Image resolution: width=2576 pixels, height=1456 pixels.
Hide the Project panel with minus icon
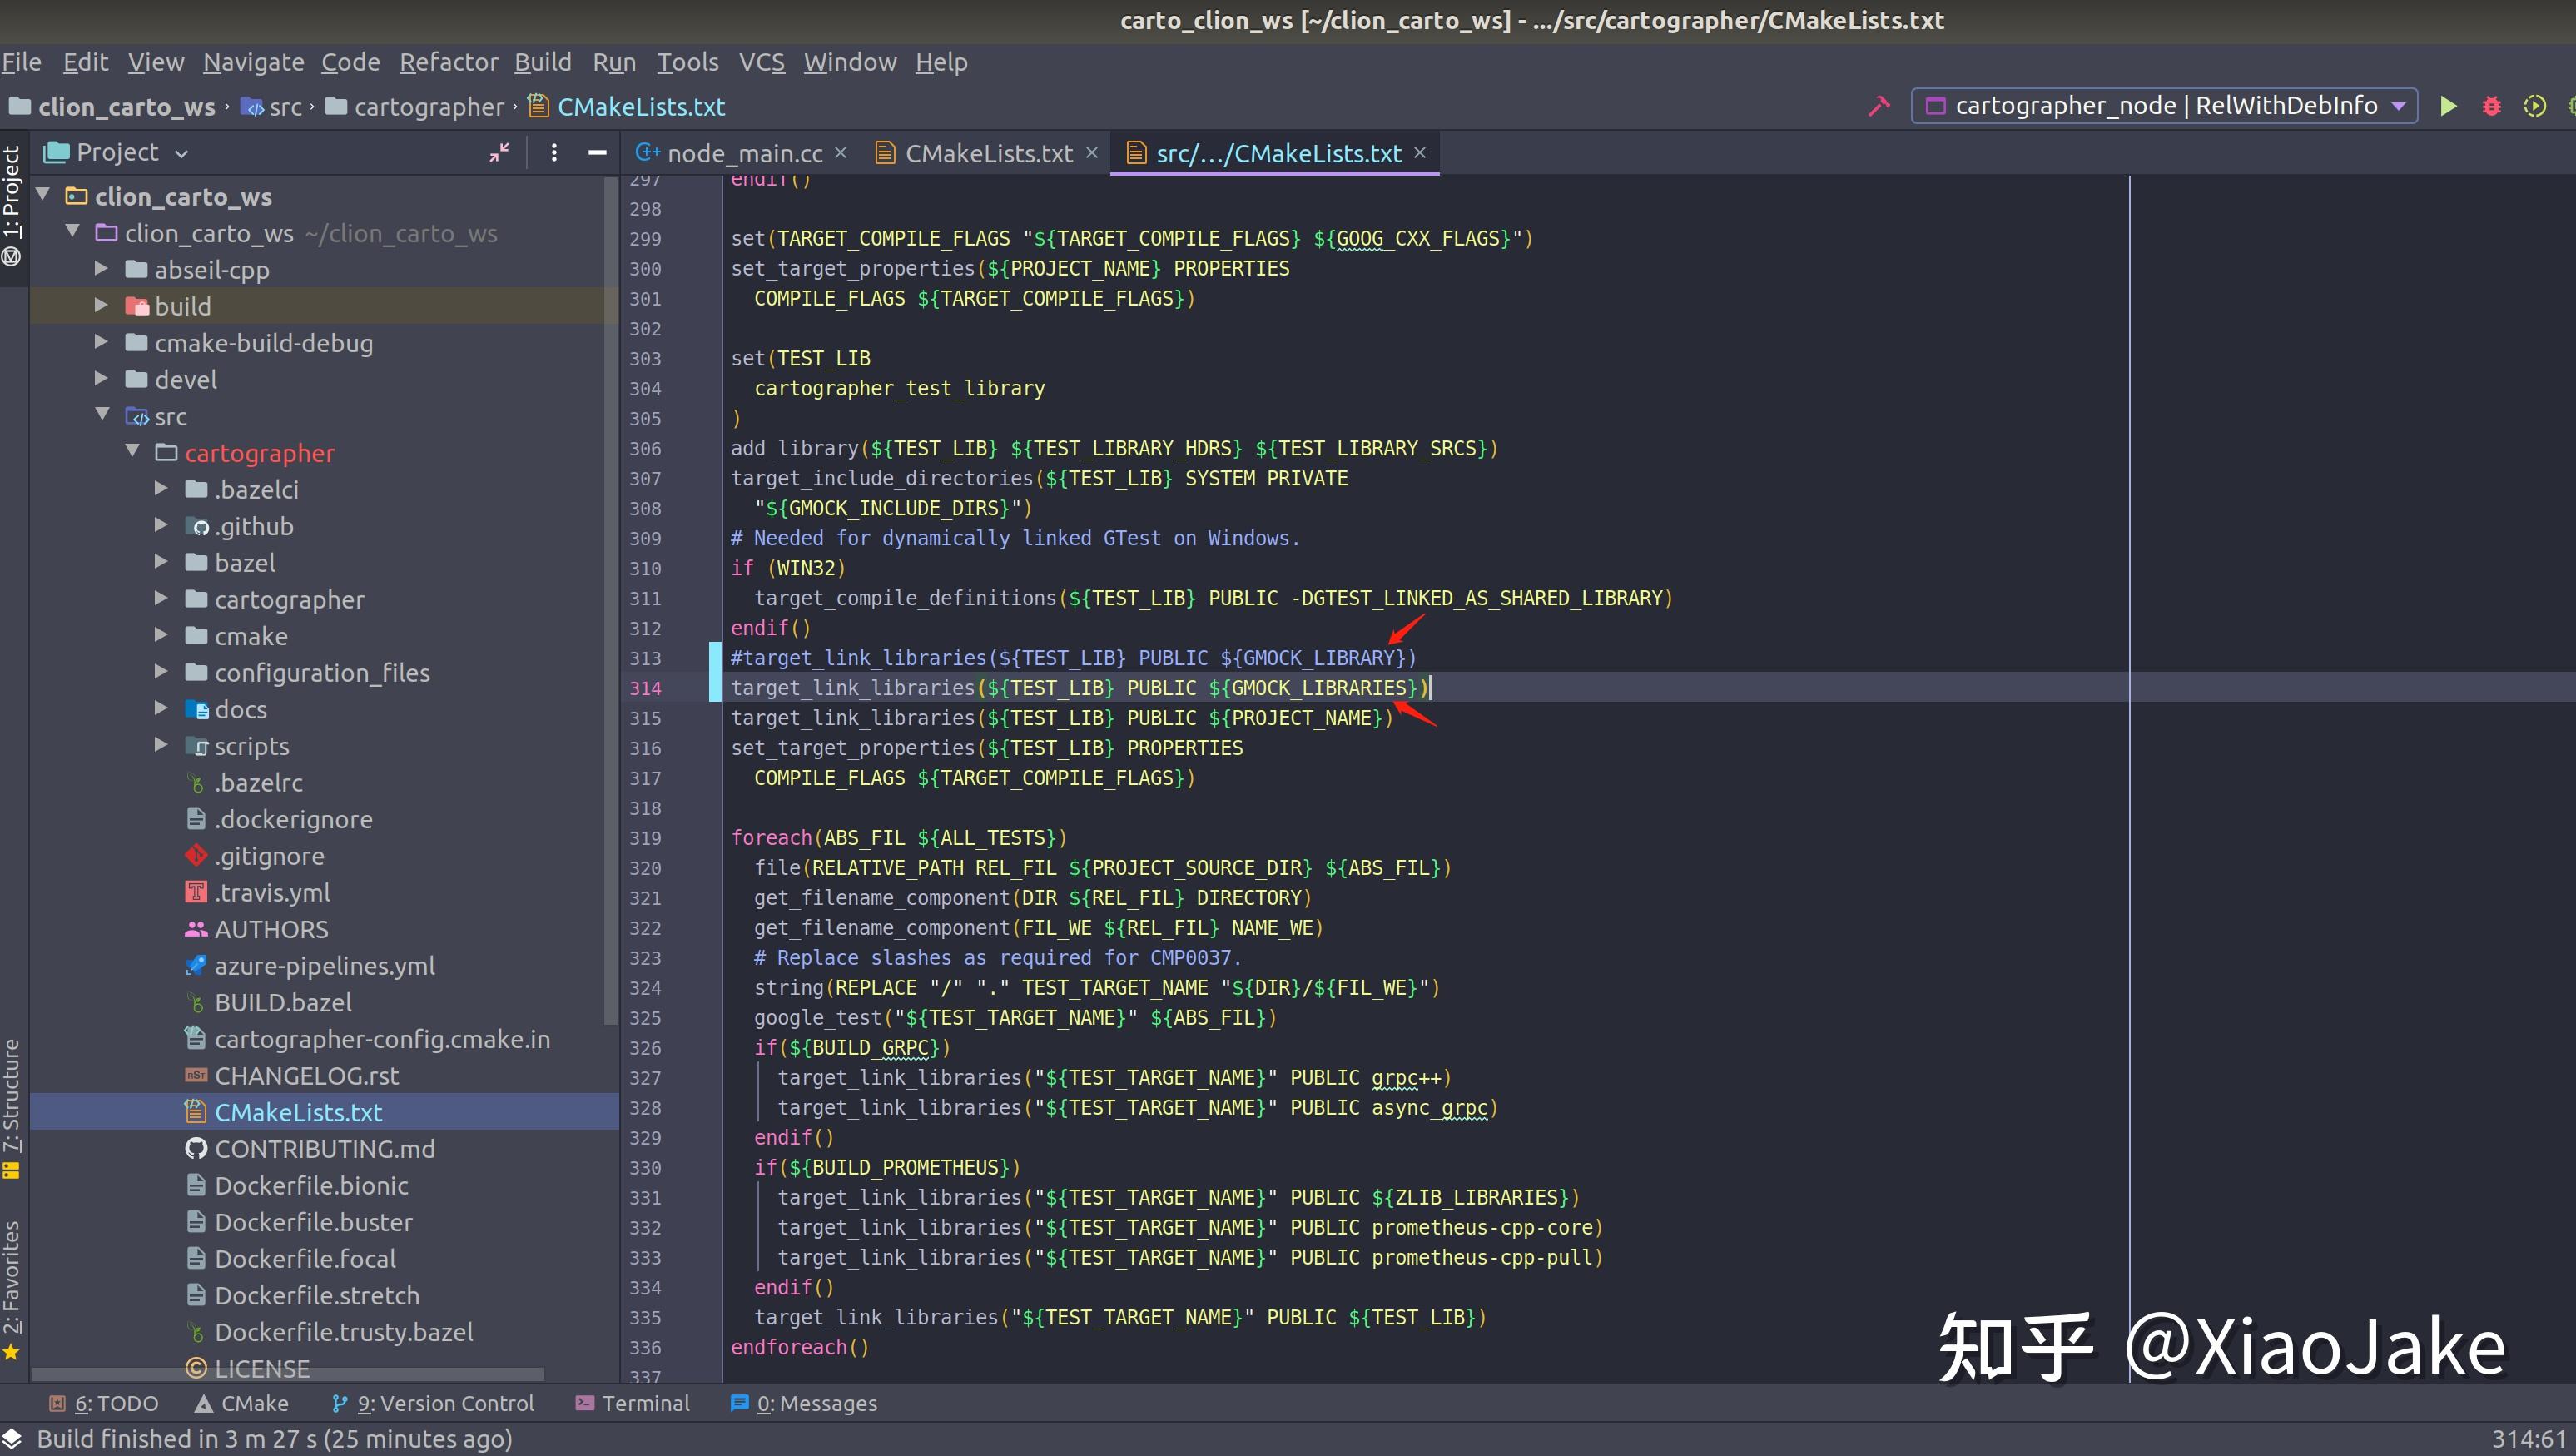point(597,152)
